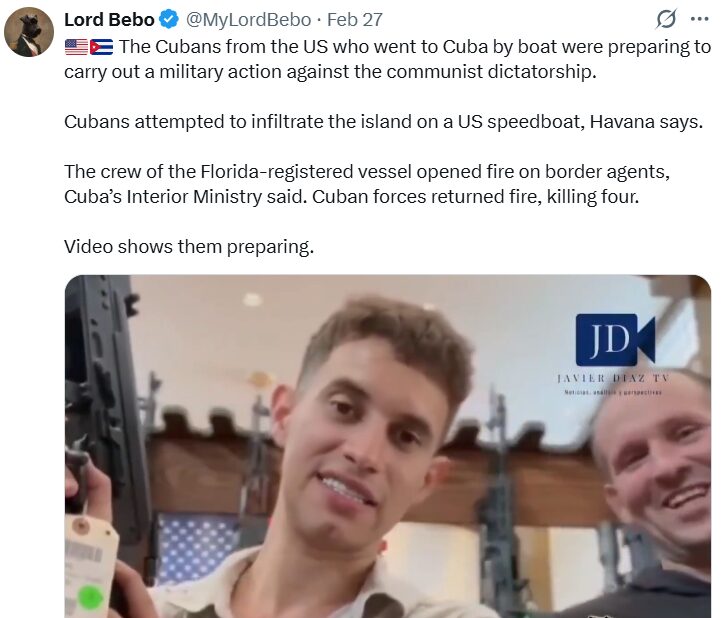Click the paragraph about military action
This screenshot has height=618, width=725.
pos(387,60)
